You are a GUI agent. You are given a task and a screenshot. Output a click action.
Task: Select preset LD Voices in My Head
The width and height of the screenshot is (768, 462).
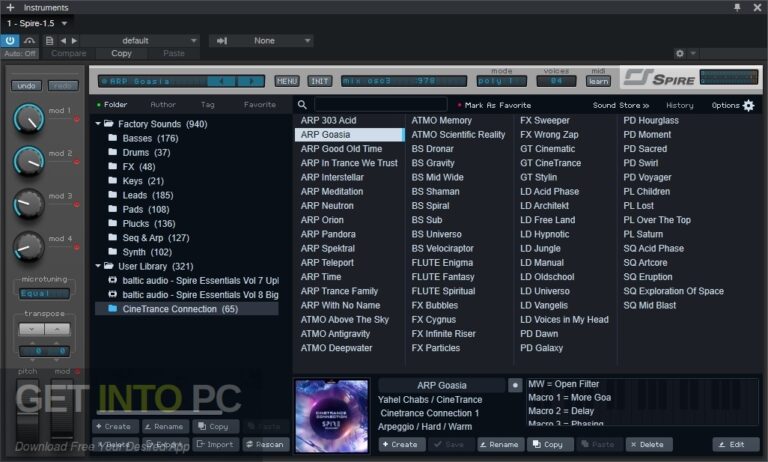click(564, 319)
